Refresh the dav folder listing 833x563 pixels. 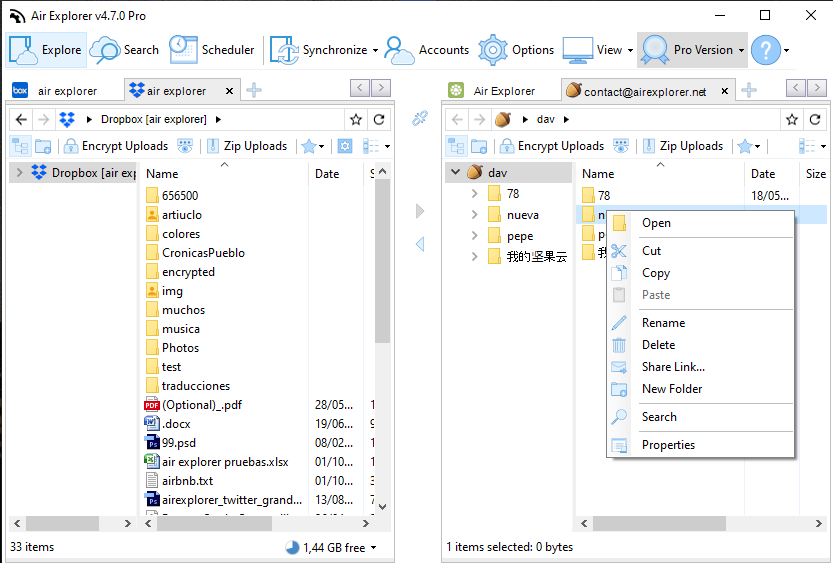815,120
